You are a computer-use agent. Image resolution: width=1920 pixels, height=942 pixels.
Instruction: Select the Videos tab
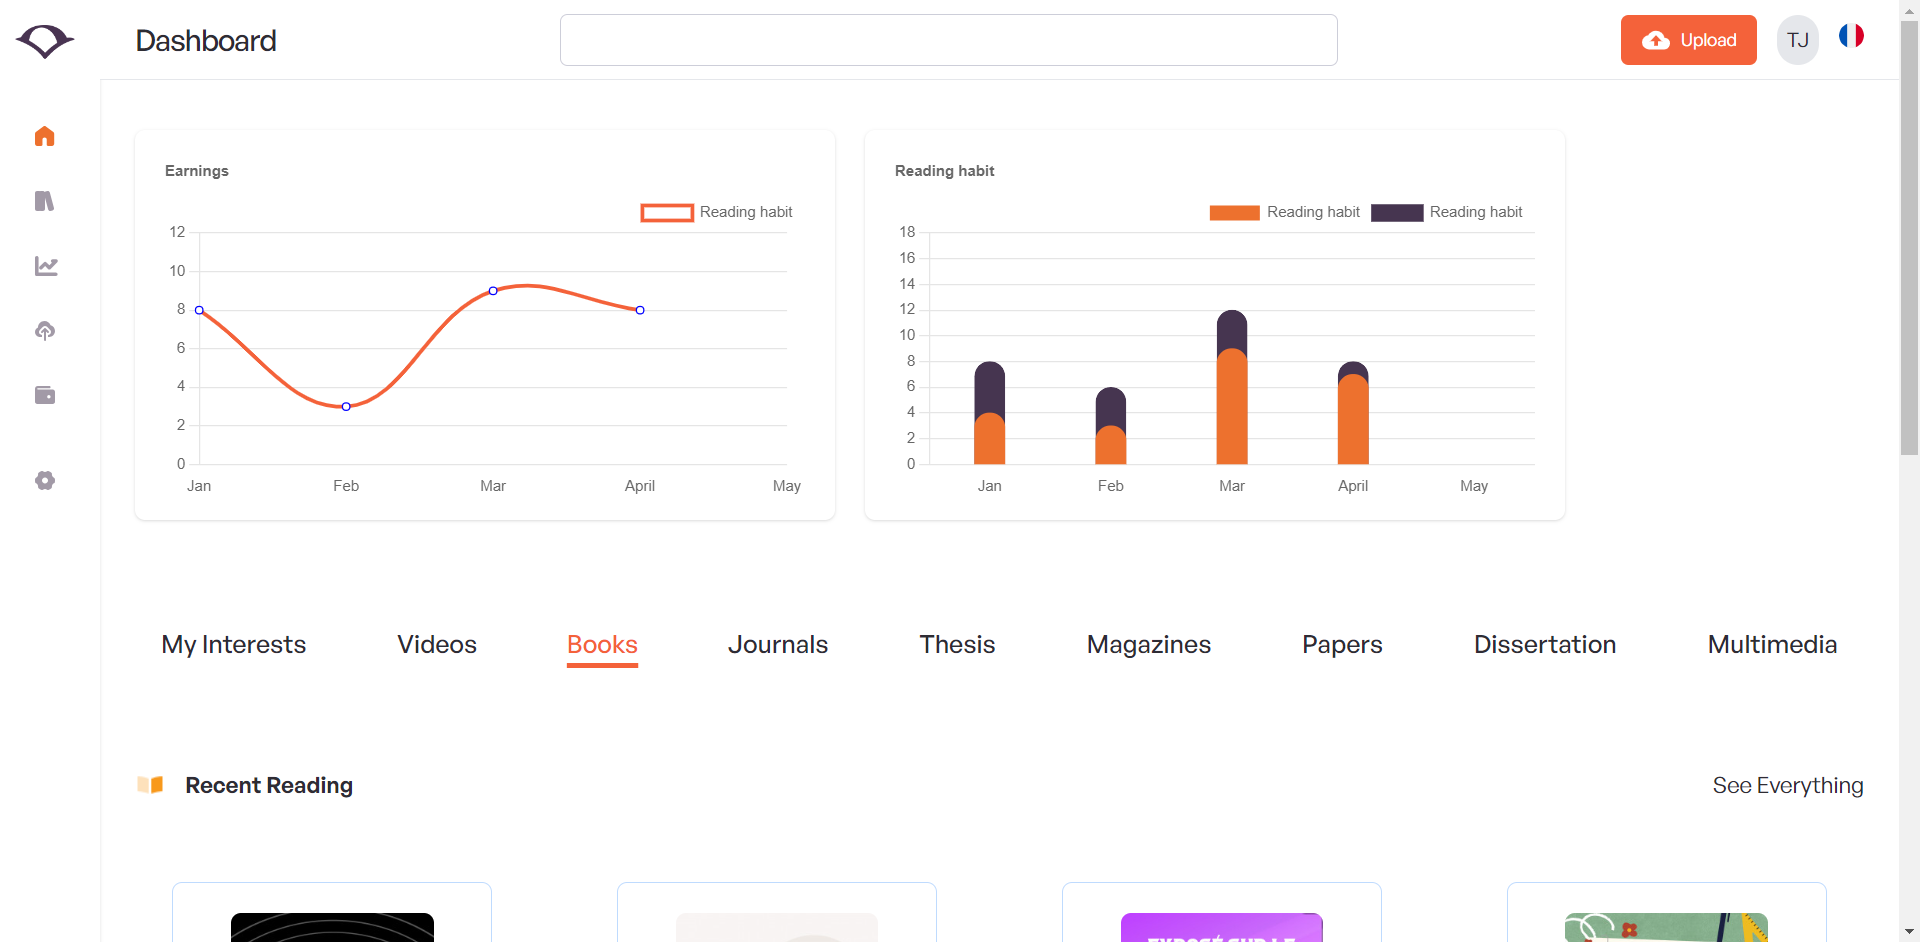437,645
